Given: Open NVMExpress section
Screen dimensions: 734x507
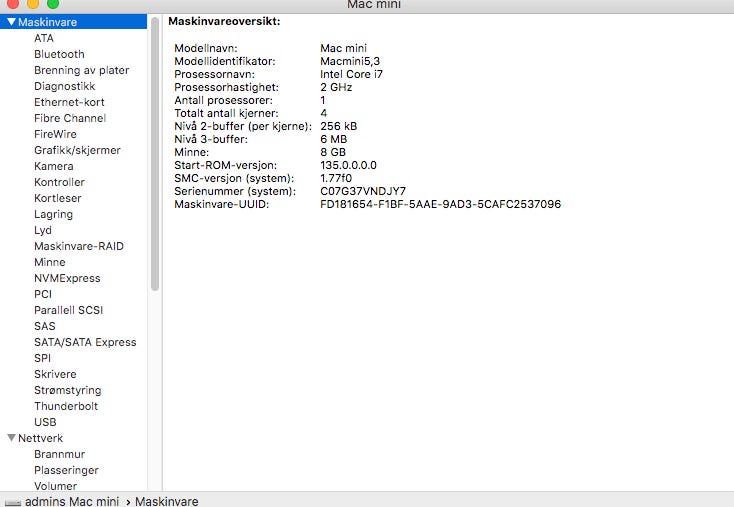Looking at the screenshot, I should [67, 278].
